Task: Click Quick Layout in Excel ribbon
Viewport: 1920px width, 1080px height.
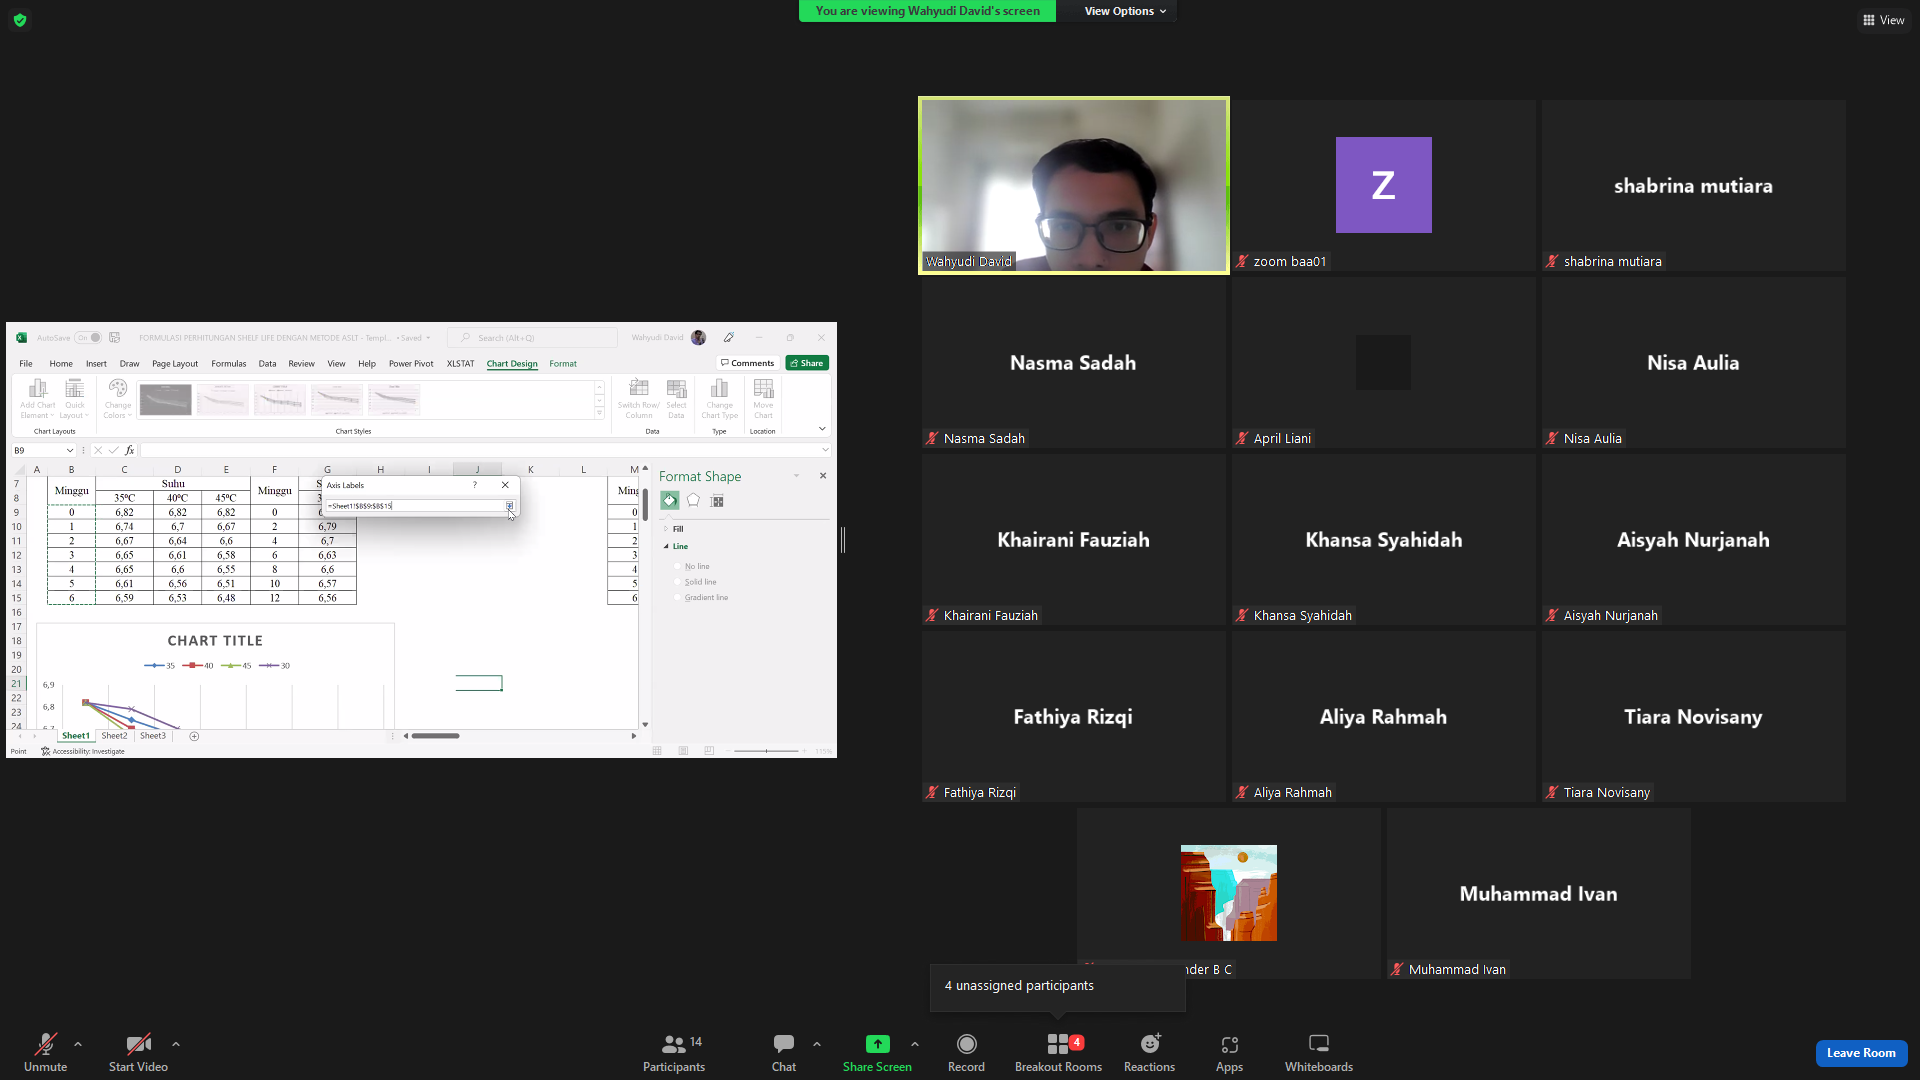Action: point(74,399)
